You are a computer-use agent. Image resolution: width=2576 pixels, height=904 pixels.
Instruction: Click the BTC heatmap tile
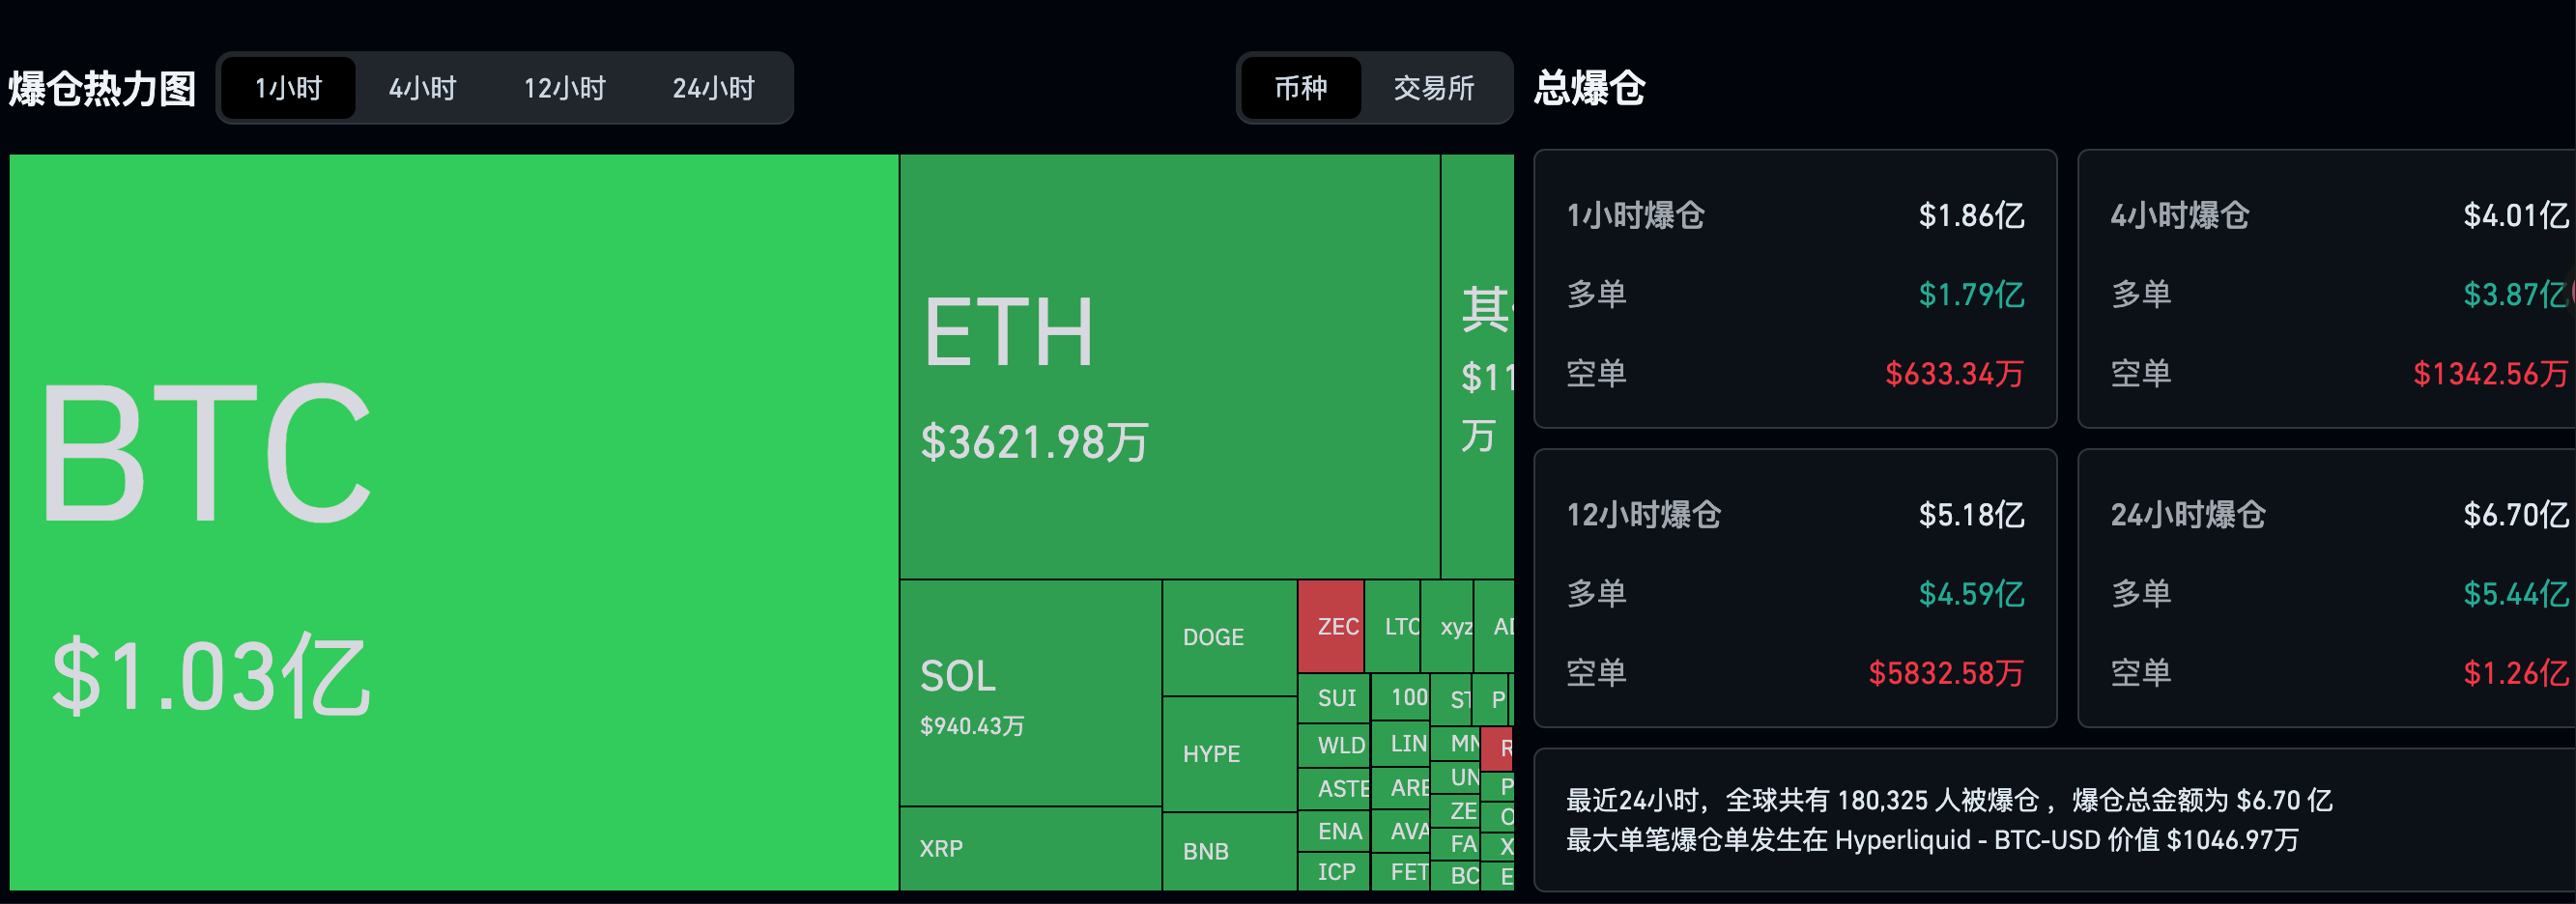pyautogui.click(x=454, y=522)
